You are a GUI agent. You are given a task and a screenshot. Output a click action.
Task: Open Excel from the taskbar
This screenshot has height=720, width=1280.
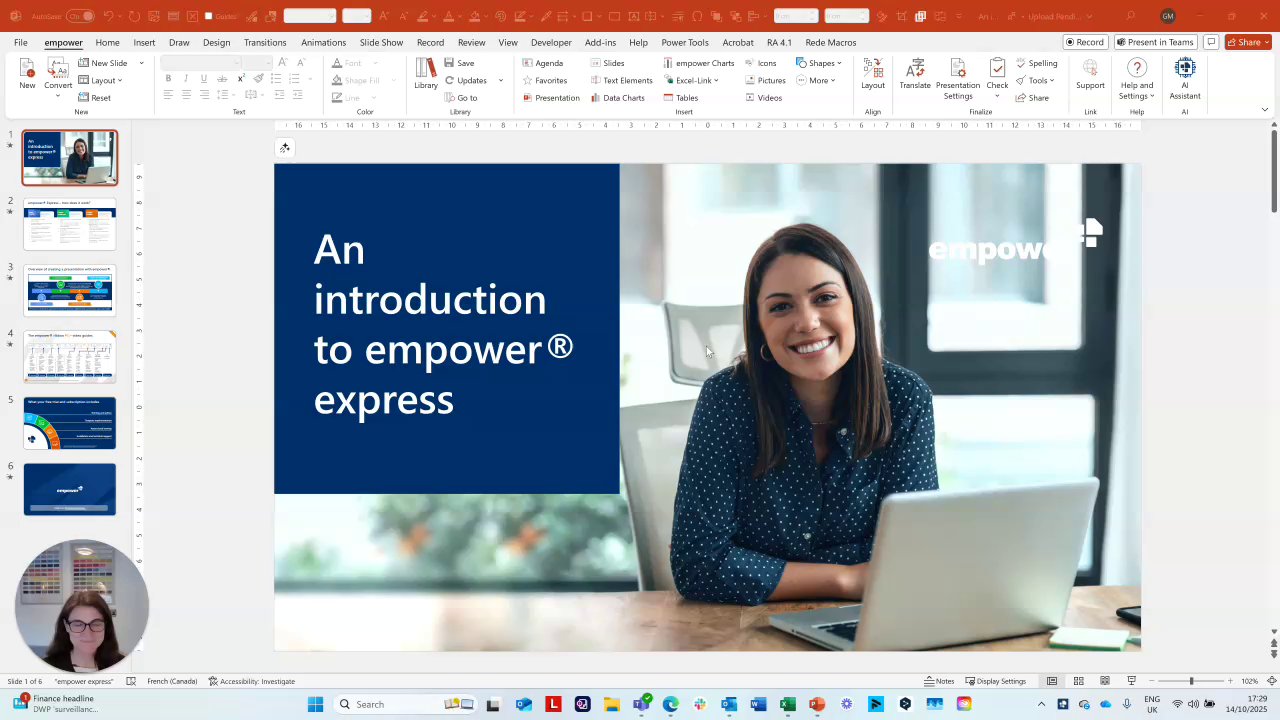coord(788,704)
